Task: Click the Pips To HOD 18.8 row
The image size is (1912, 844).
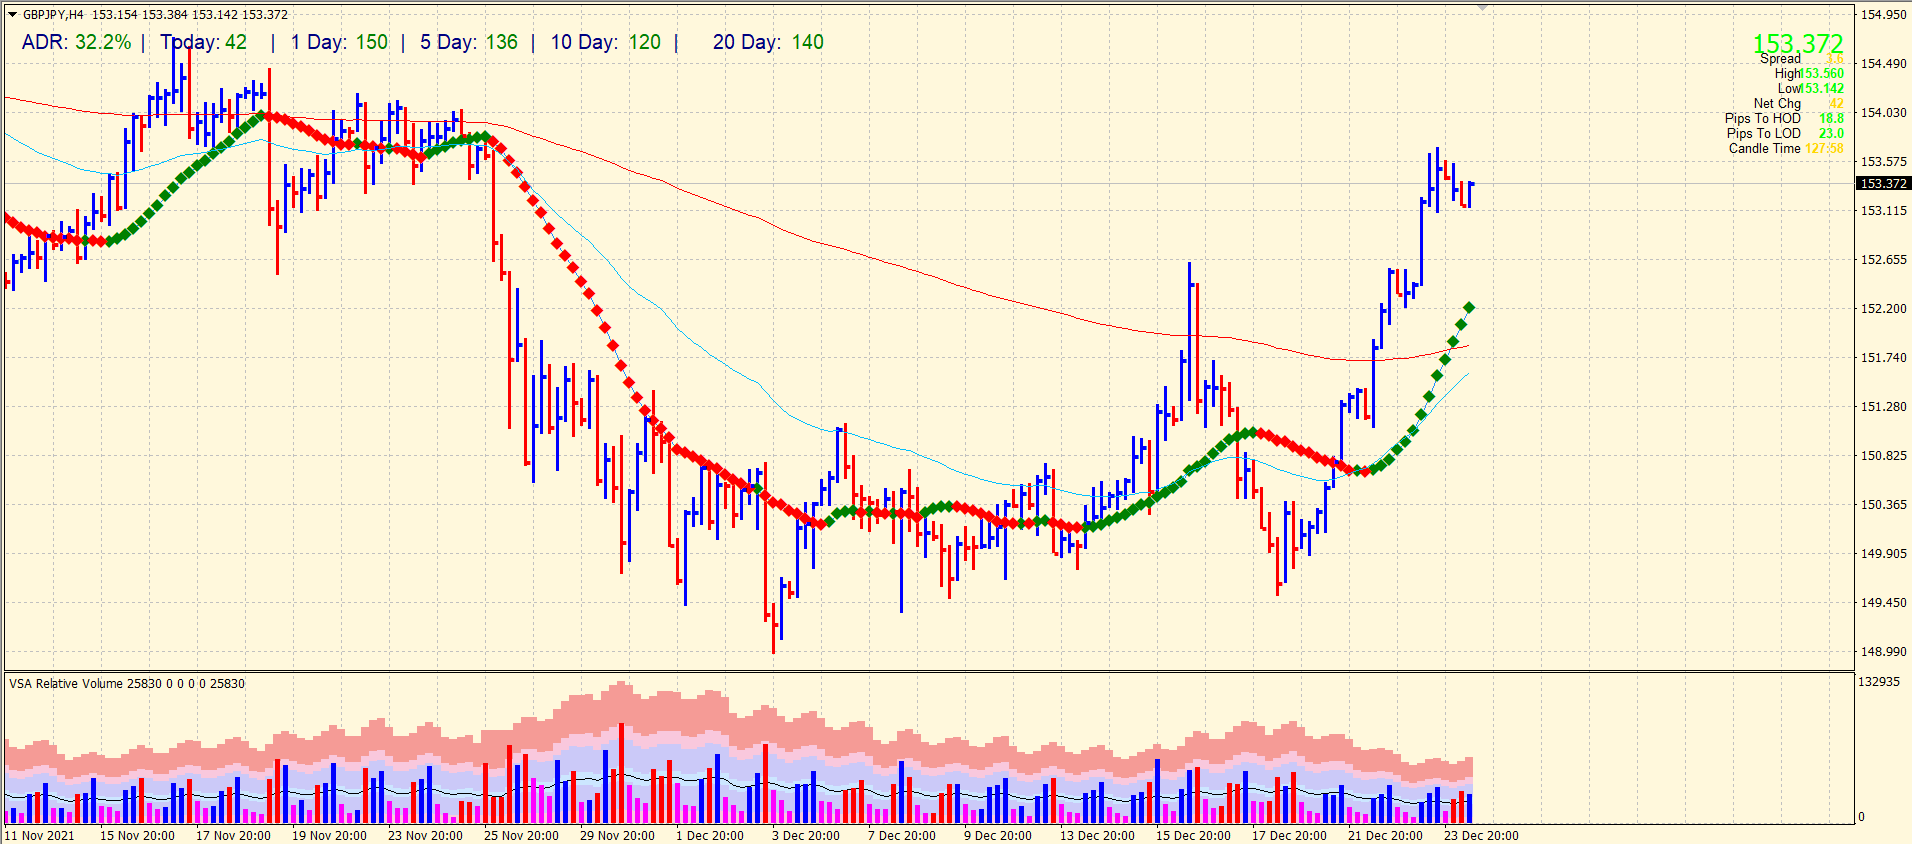Action: tap(1785, 118)
